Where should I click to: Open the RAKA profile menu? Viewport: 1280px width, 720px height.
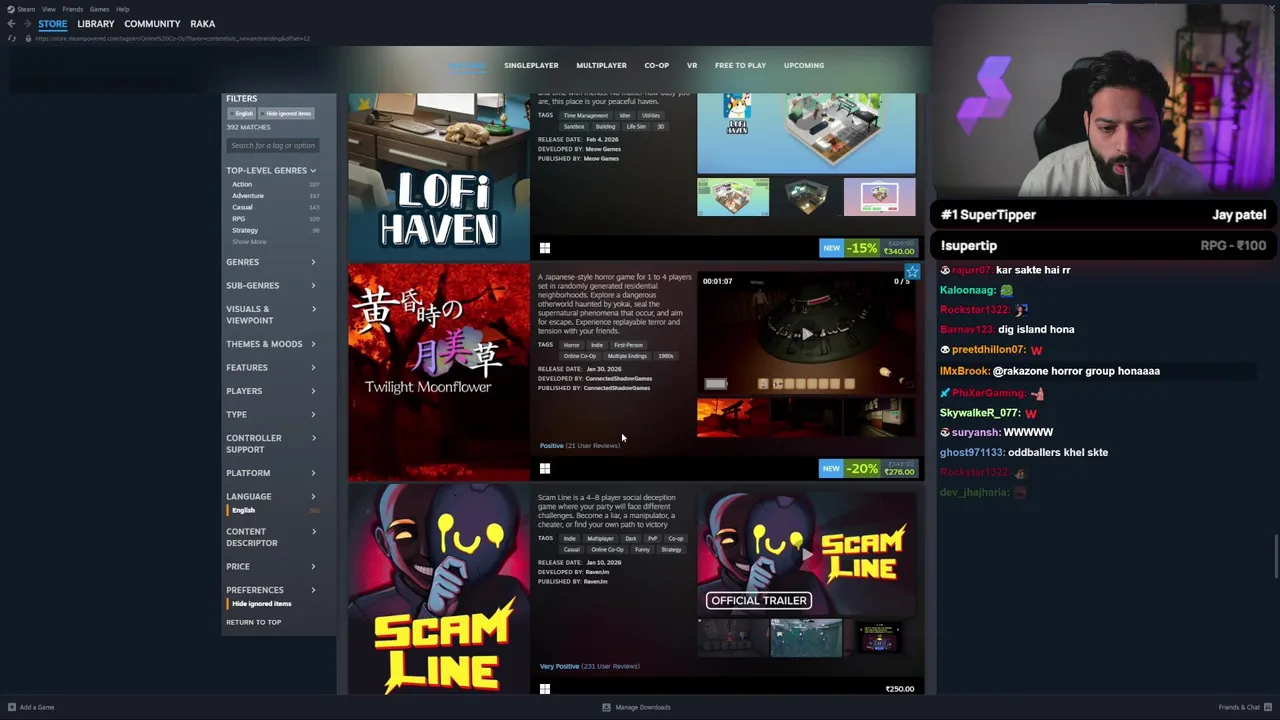coord(203,24)
